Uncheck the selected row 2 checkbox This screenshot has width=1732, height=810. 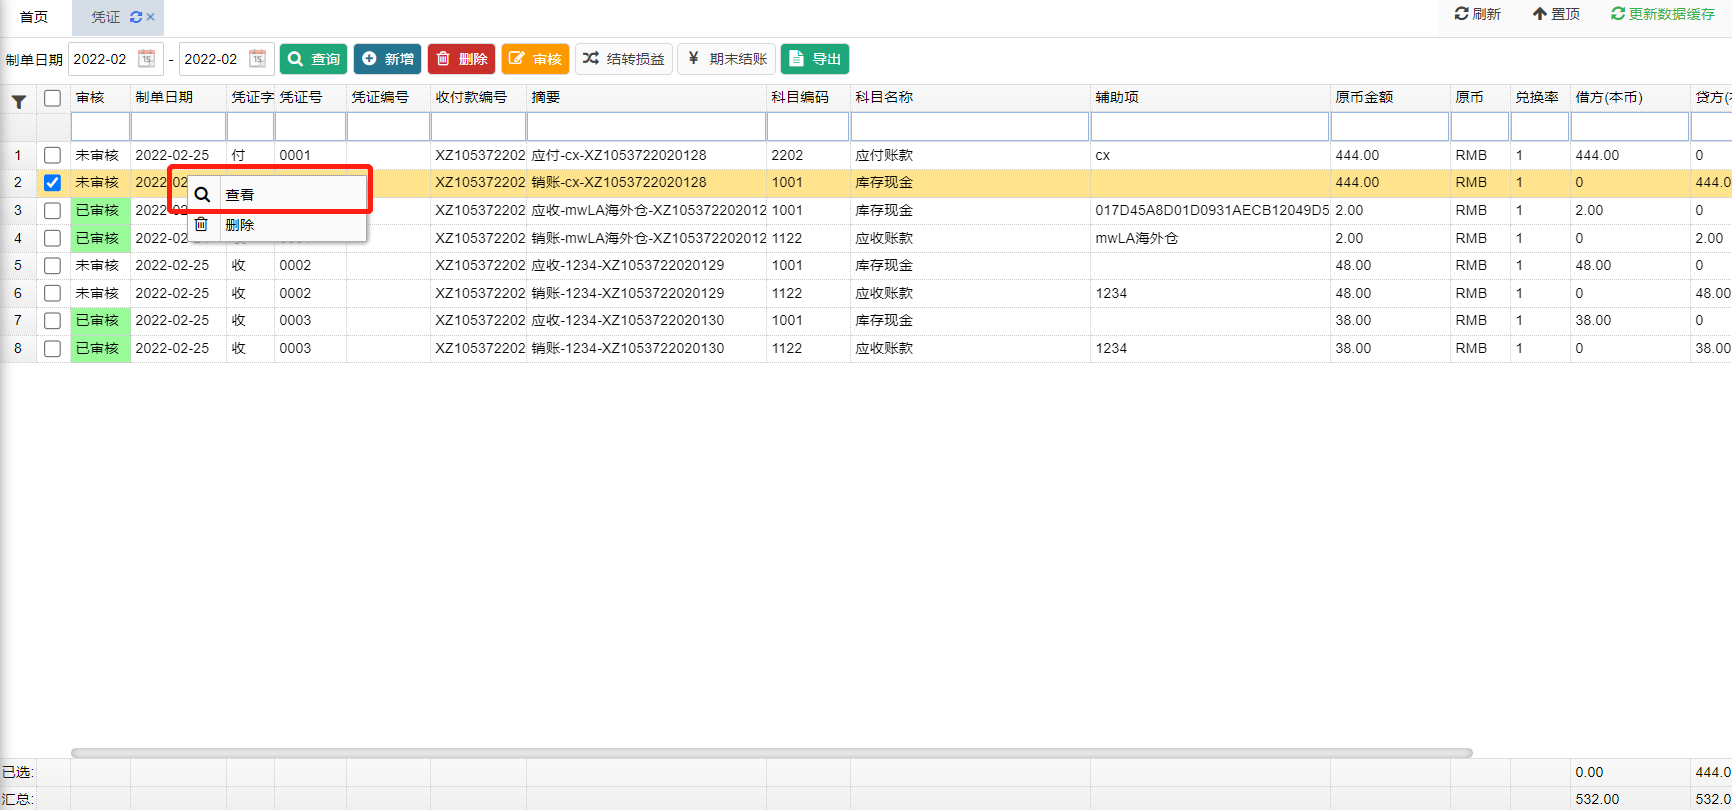click(53, 183)
